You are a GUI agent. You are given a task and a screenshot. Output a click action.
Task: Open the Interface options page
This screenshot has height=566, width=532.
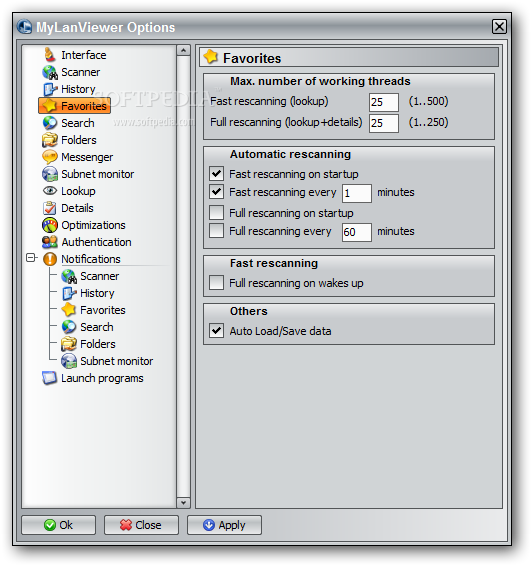click(84, 55)
